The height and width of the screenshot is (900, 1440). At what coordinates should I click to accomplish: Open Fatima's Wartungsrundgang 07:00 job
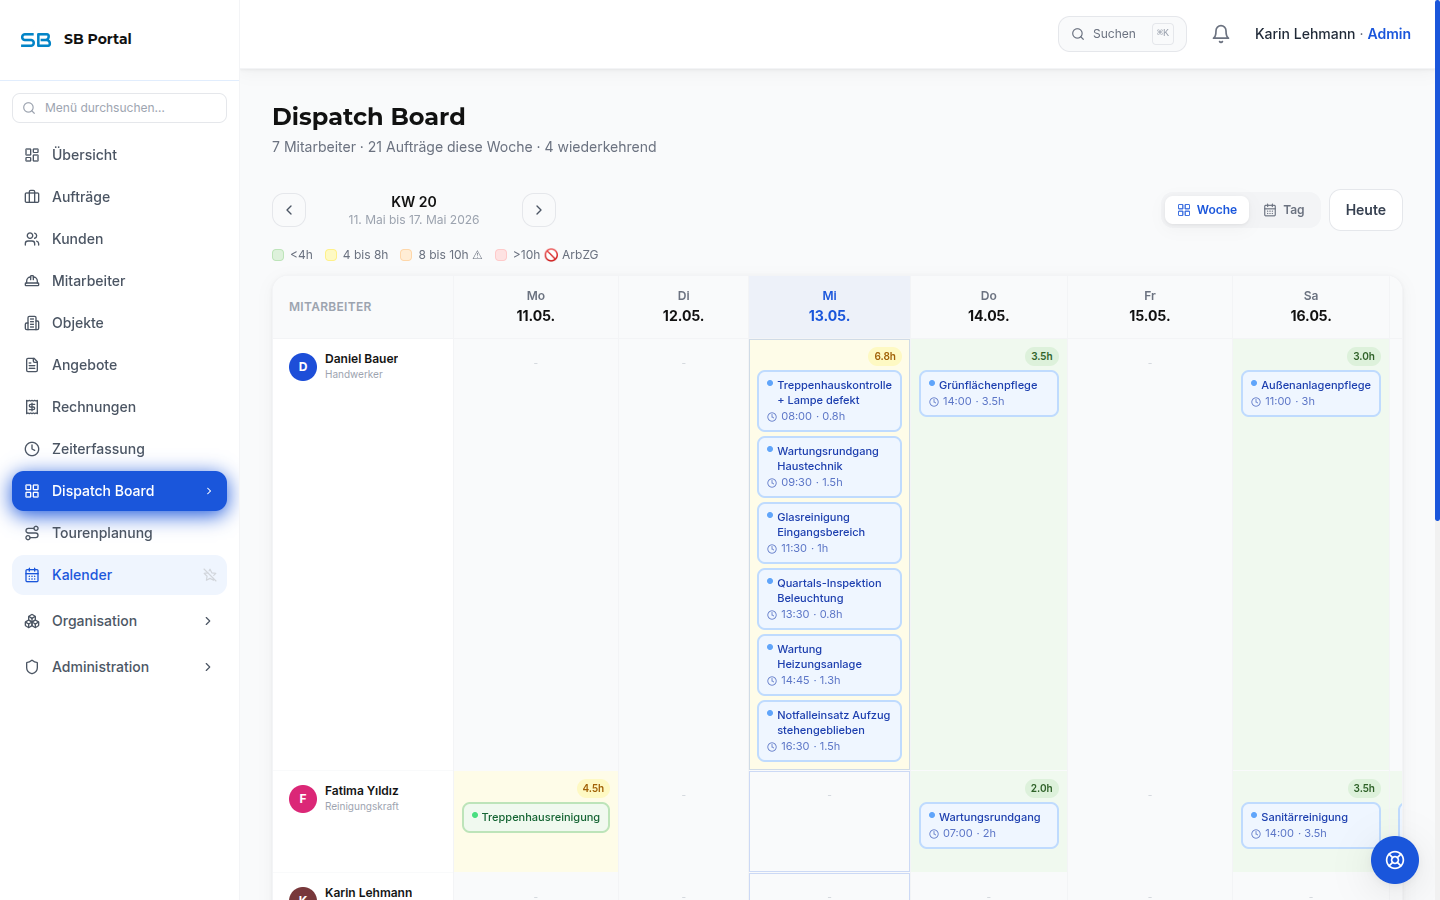pos(989,825)
